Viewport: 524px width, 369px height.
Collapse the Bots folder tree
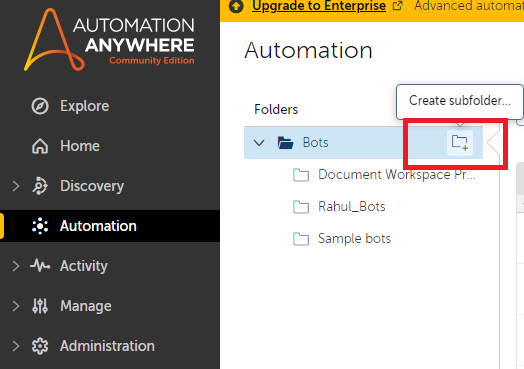point(259,143)
